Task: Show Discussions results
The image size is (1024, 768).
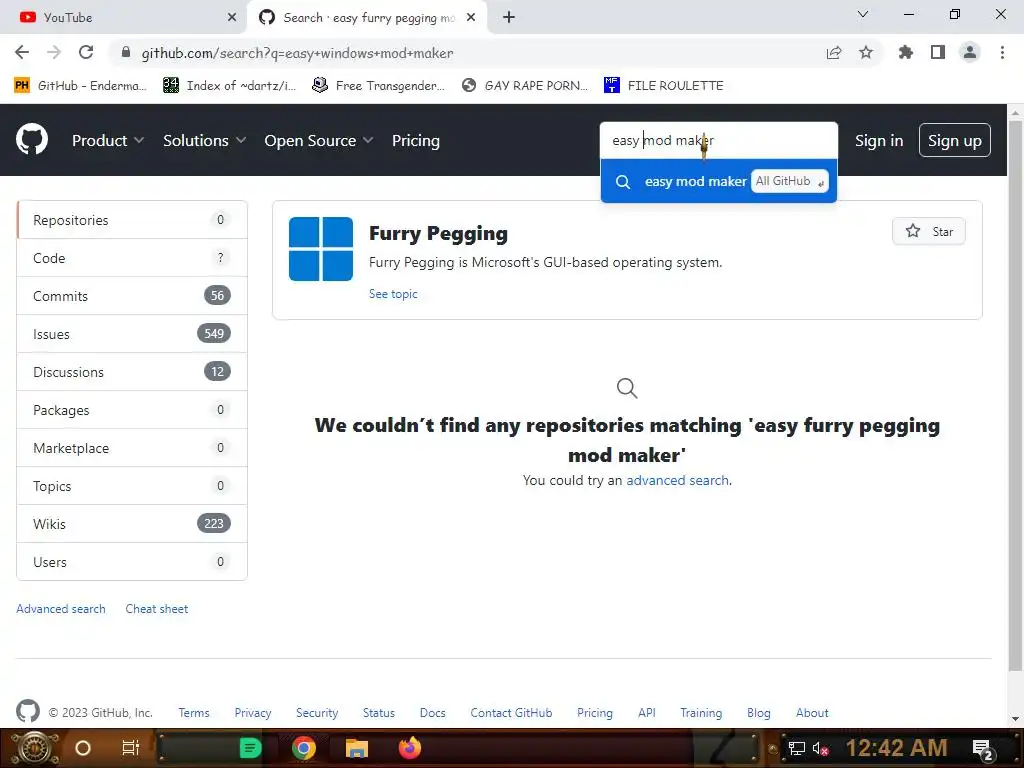Action: [132, 372]
